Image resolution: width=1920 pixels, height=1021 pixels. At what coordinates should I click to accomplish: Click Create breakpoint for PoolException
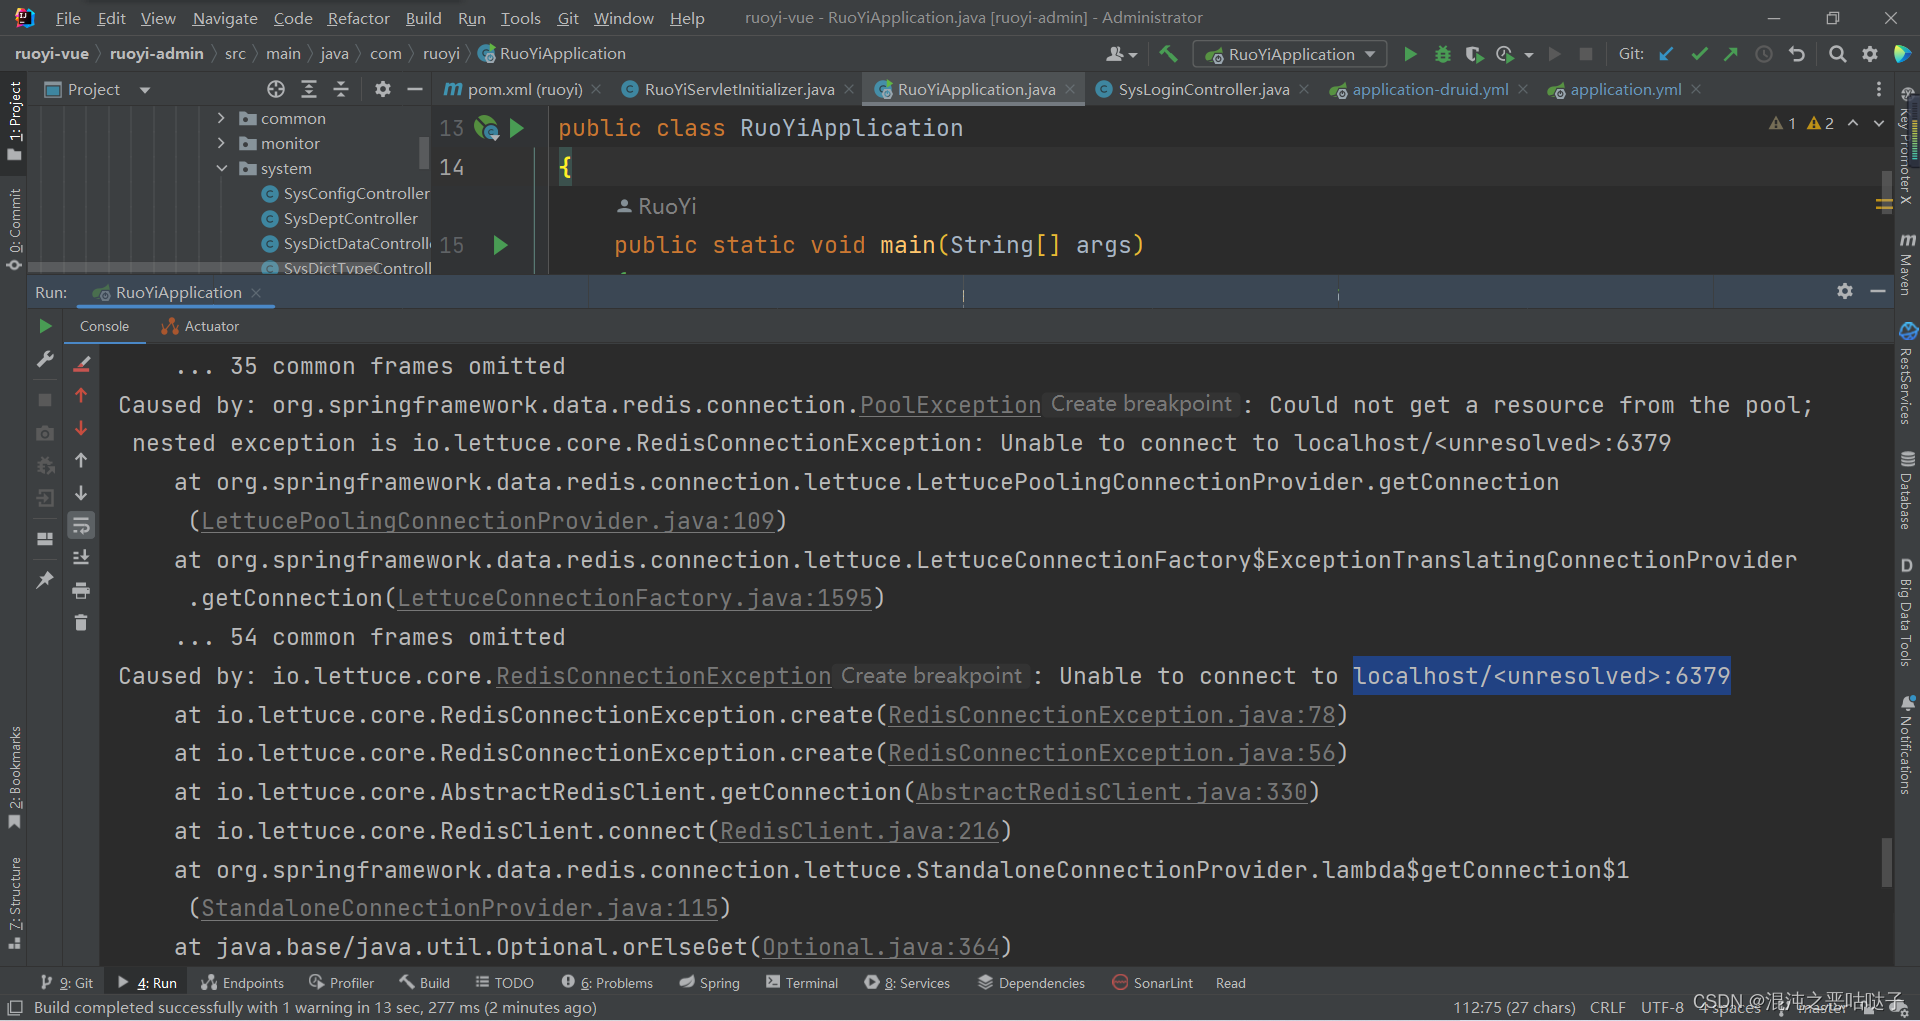click(x=1141, y=404)
